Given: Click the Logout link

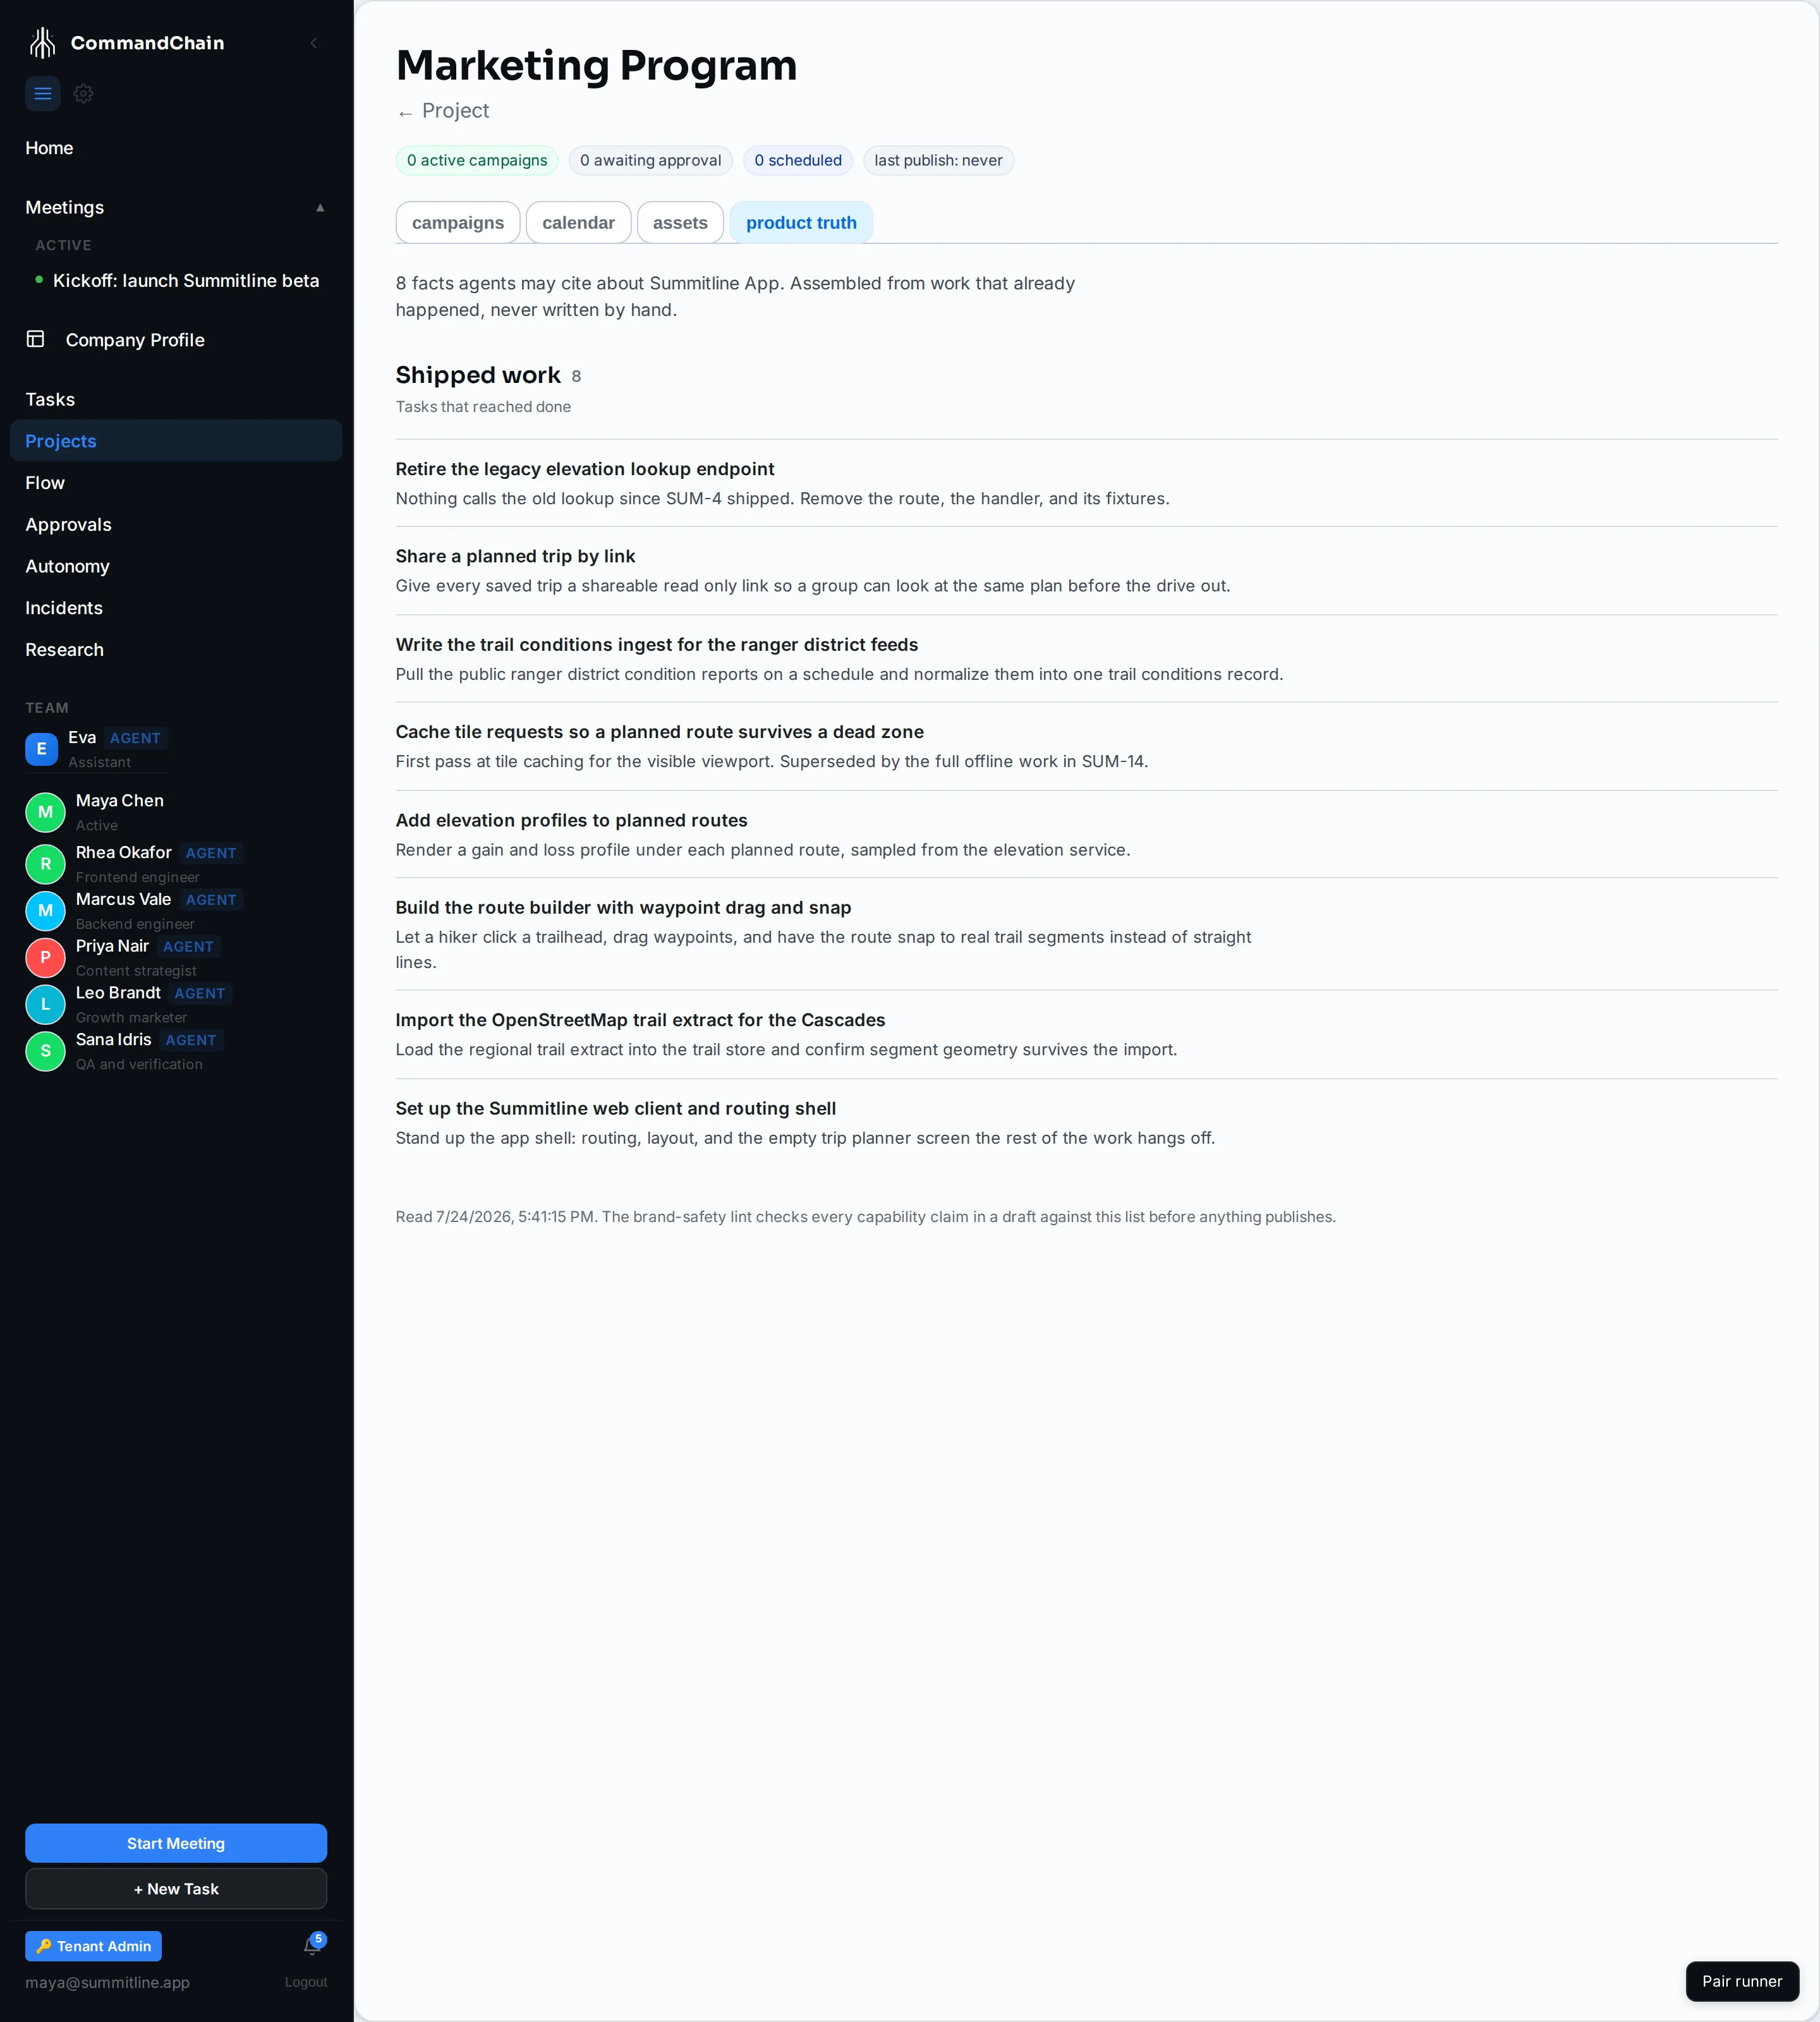Looking at the screenshot, I should coord(306,1982).
